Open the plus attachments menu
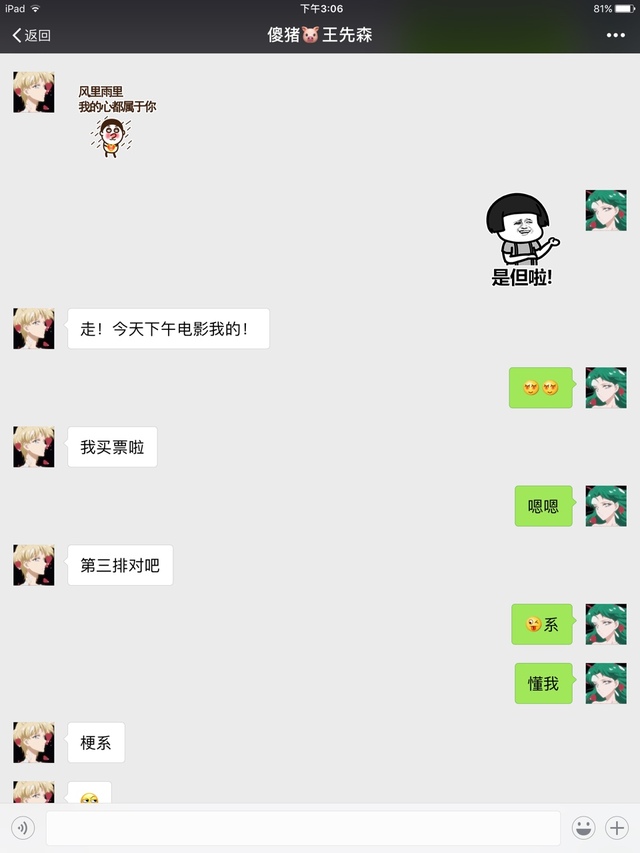The width and height of the screenshot is (640, 853). (617, 828)
